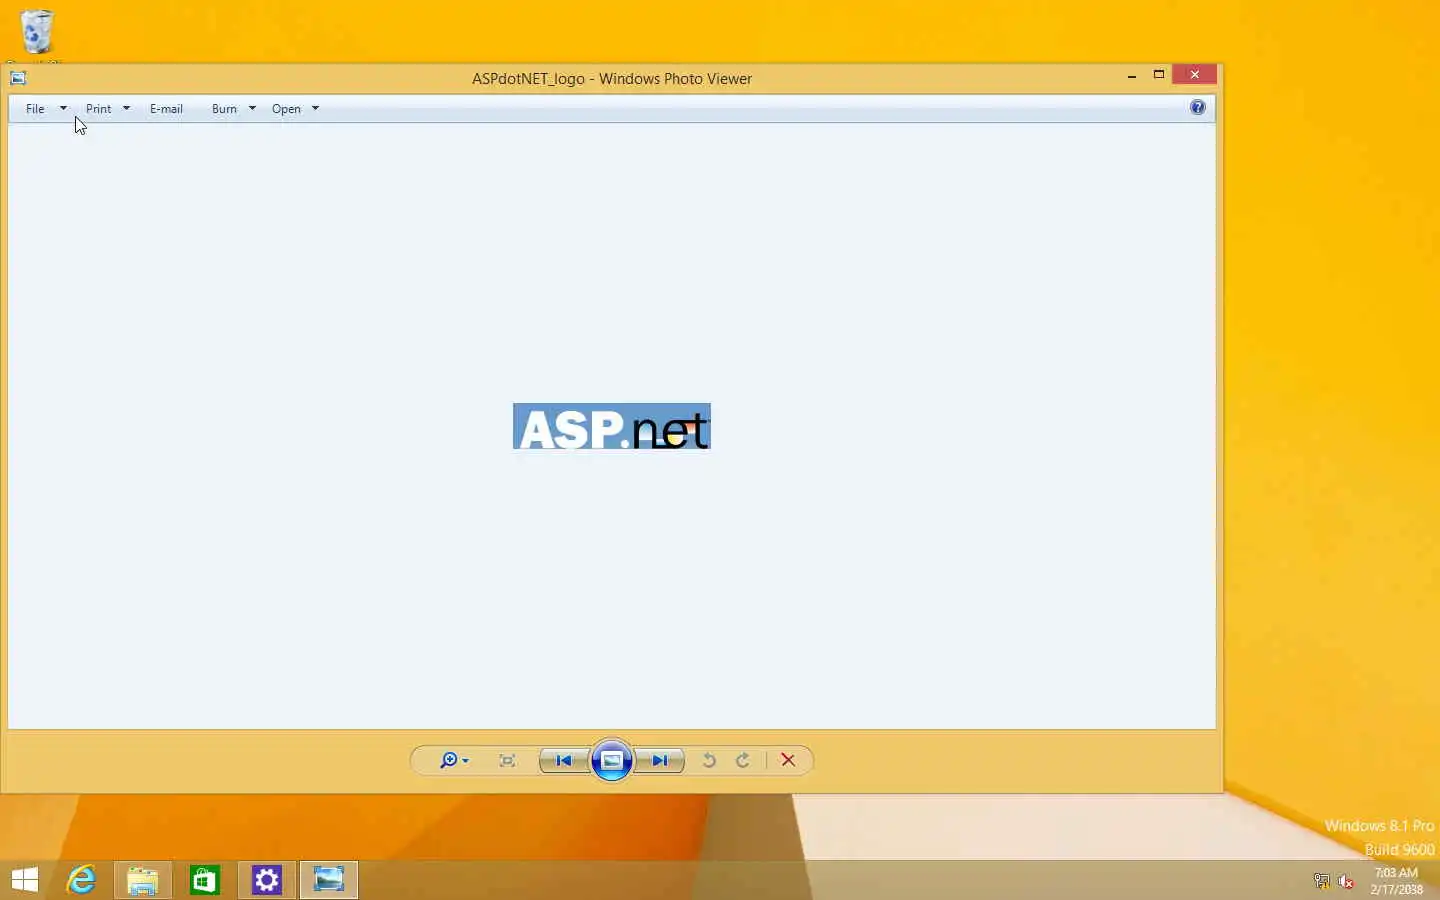This screenshot has width=1440, height=900.
Task: Minimize the Windows Photo Viewer window
Action: pos(1132,75)
